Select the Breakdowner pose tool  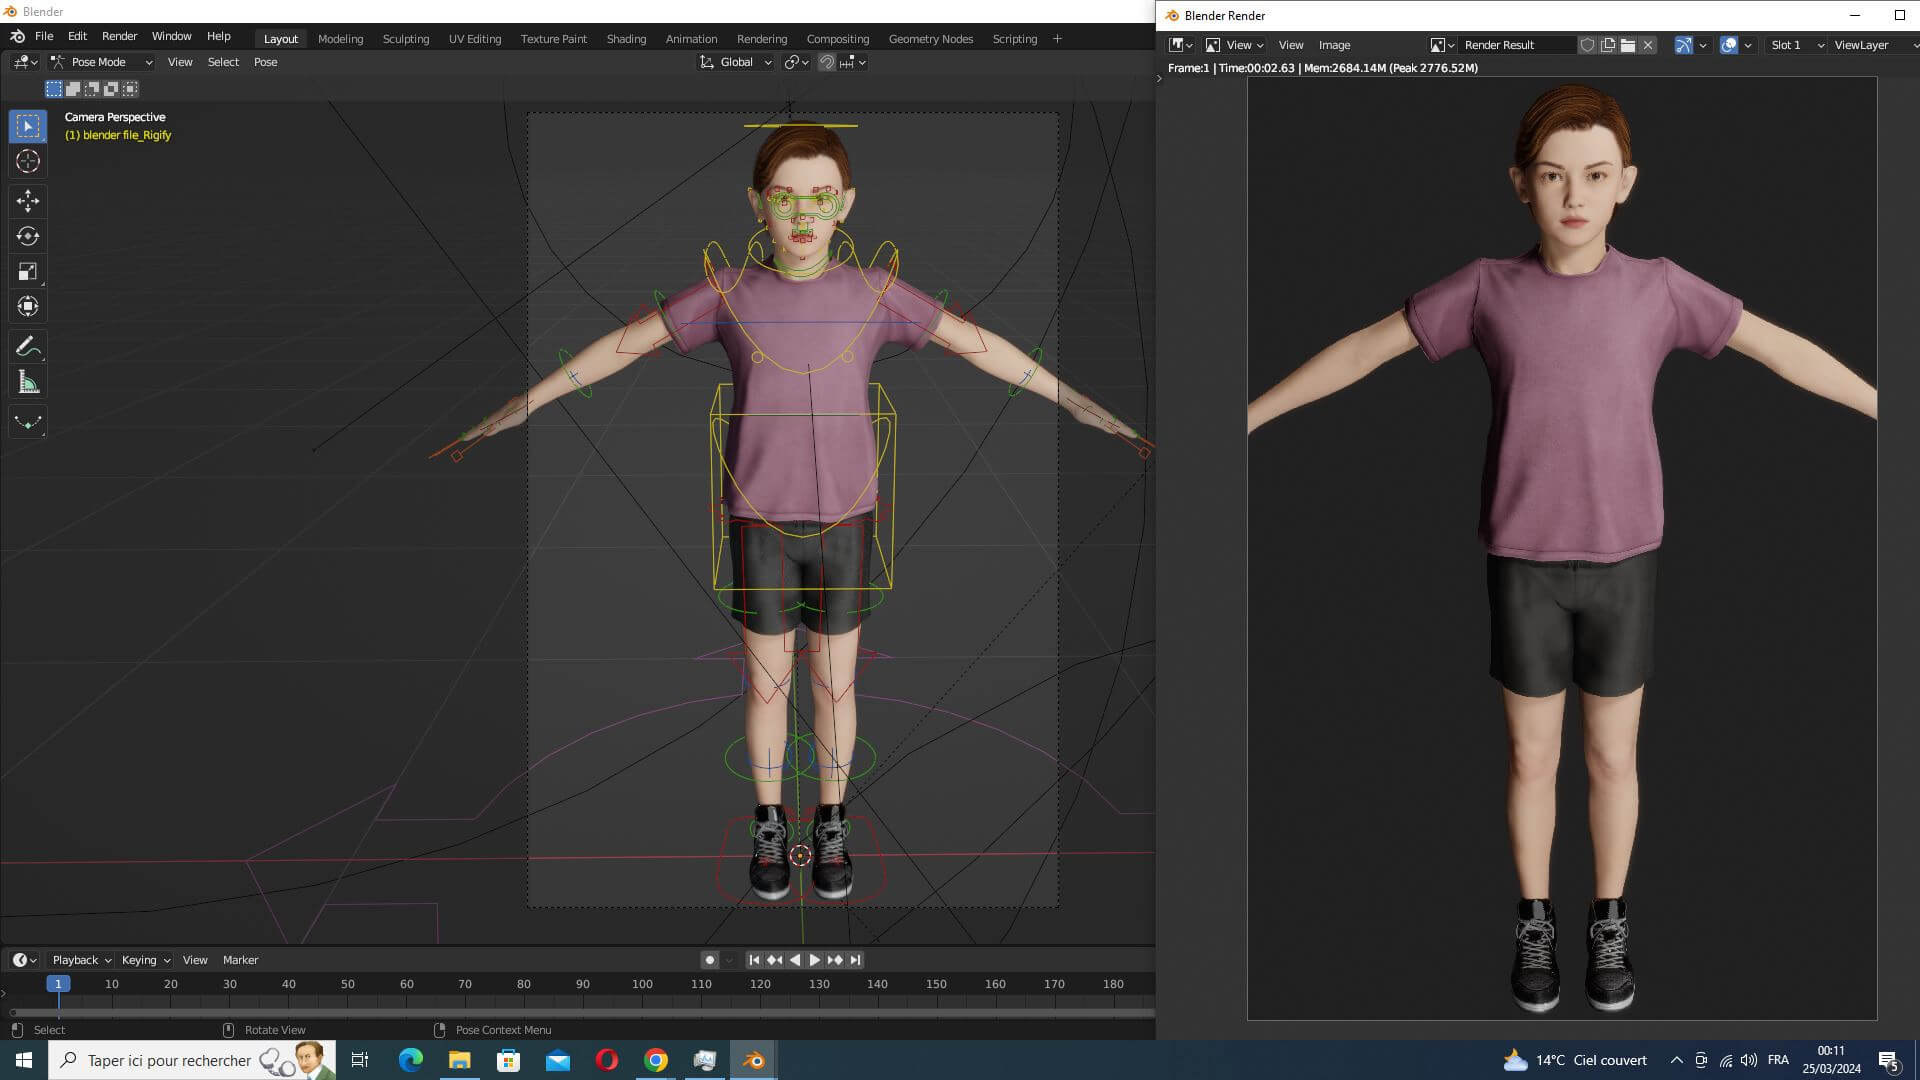[x=28, y=422]
